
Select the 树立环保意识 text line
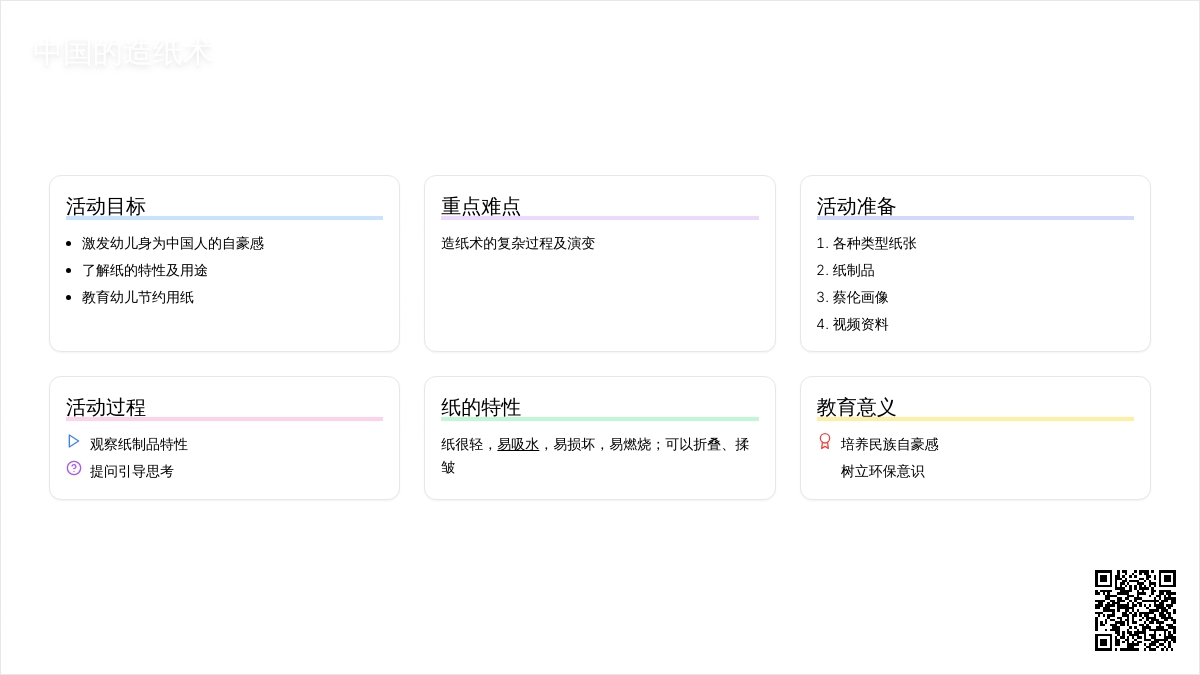(882, 471)
